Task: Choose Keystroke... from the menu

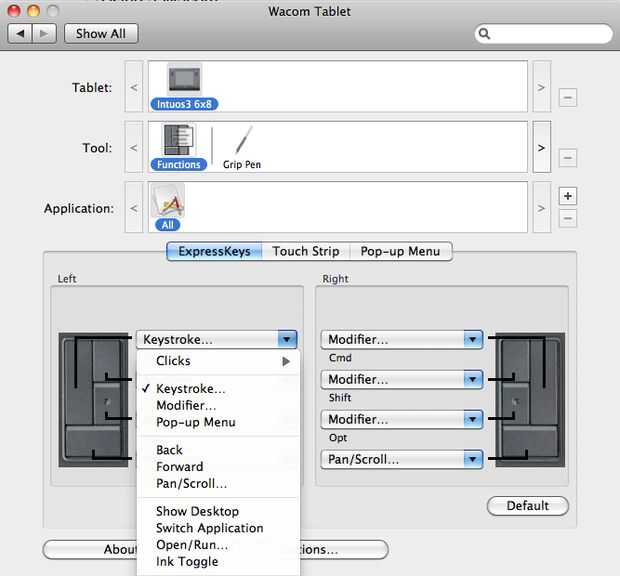Action: tap(218, 389)
